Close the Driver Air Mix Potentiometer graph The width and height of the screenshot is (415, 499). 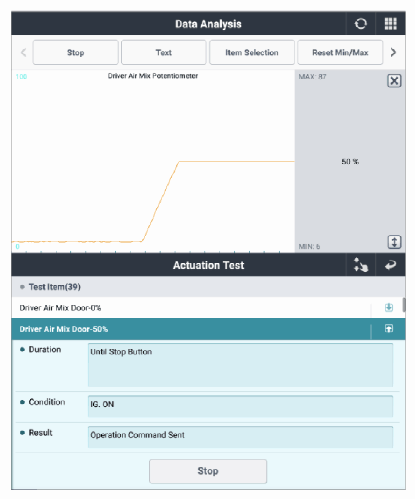pos(394,81)
